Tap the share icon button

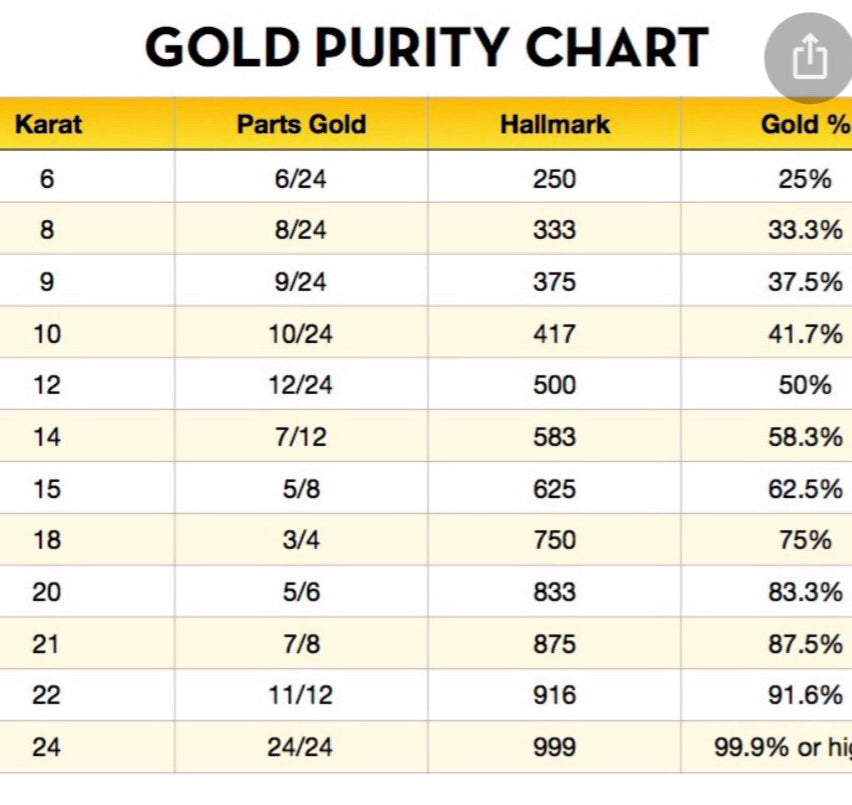pos(810,58)
